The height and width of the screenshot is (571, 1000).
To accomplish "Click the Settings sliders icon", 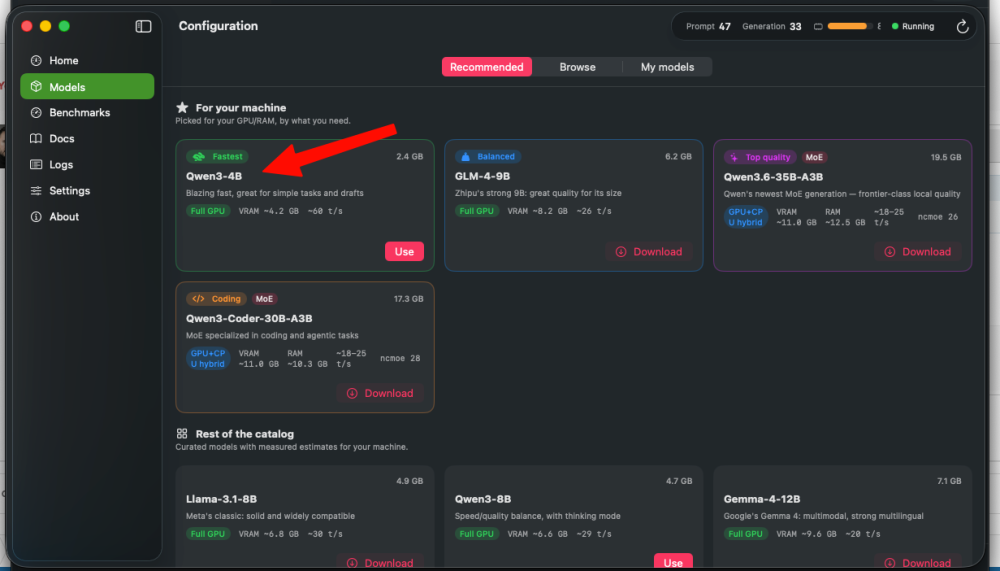I will click(36, 191).
